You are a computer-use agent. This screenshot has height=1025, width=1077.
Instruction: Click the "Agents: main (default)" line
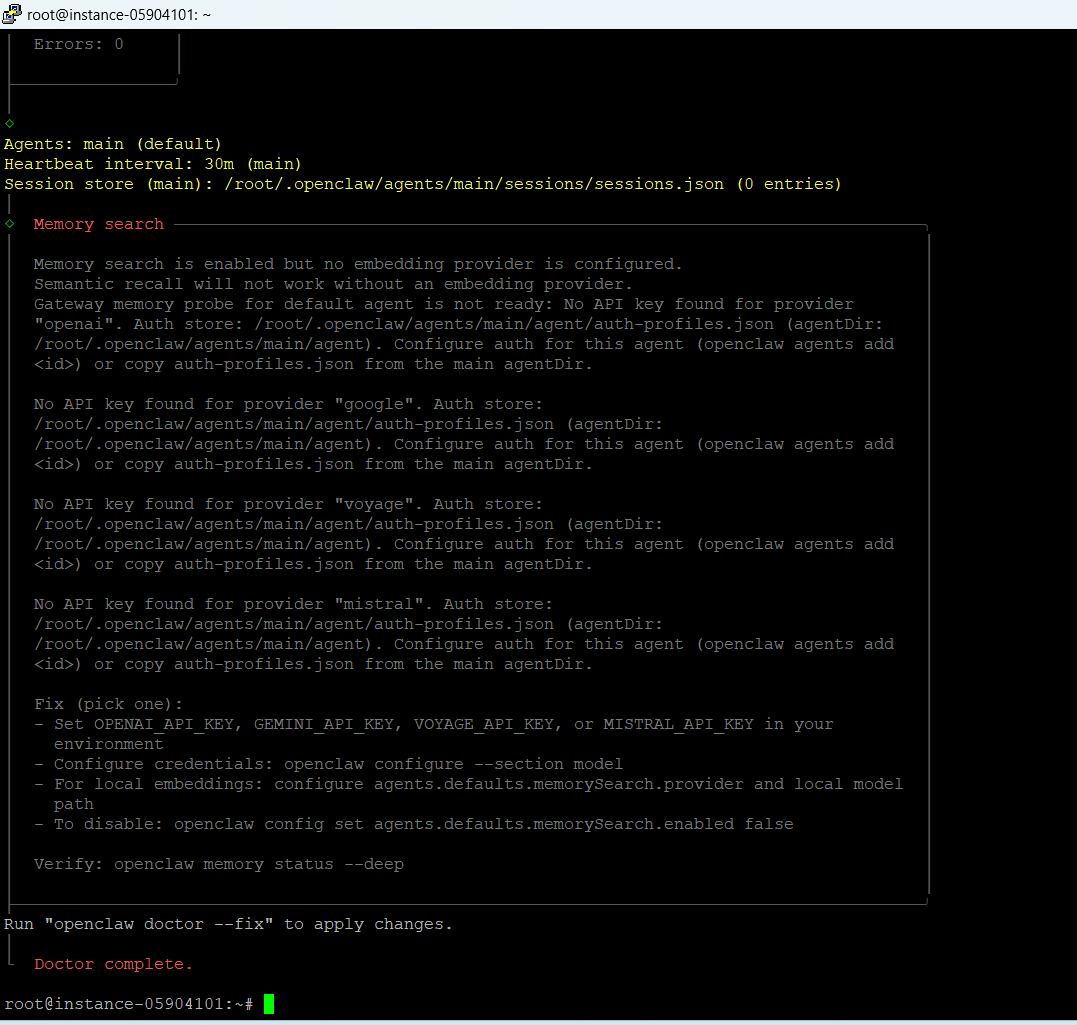113,144
